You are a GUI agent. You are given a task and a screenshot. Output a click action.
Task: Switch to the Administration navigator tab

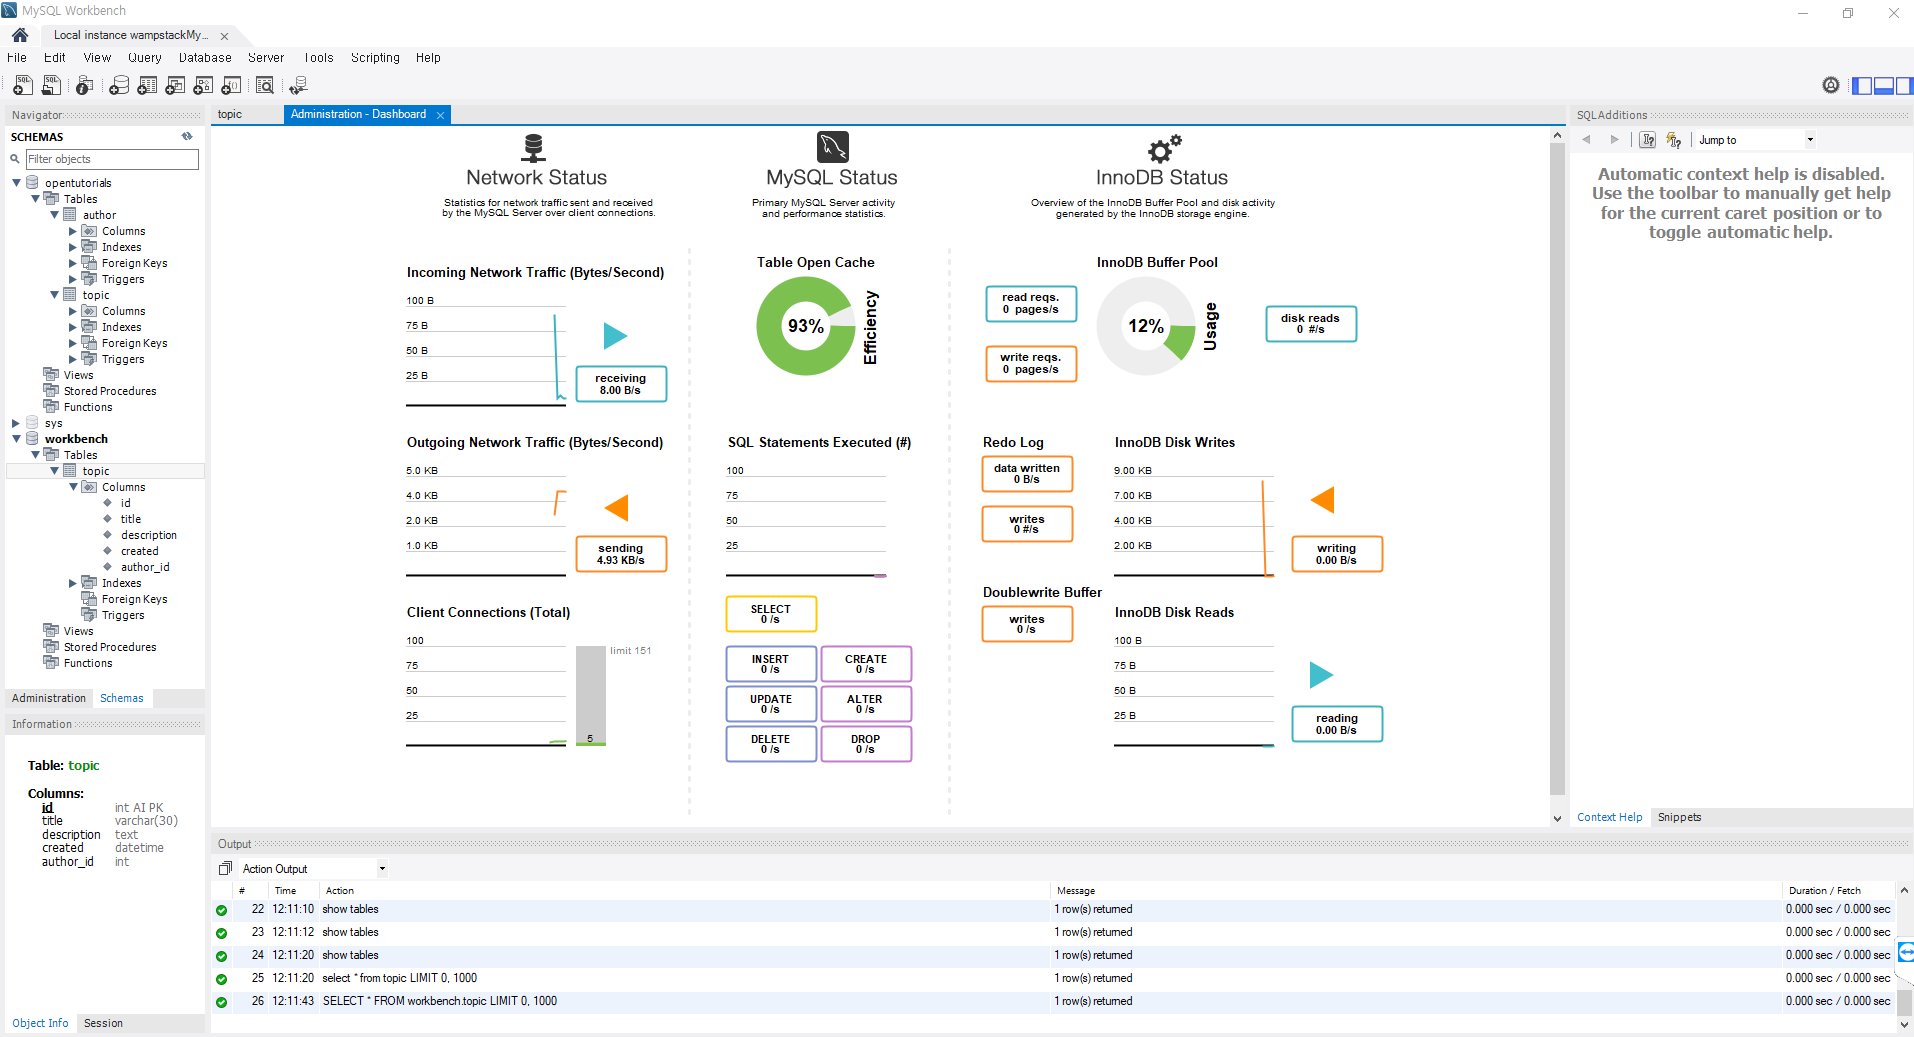49,698
